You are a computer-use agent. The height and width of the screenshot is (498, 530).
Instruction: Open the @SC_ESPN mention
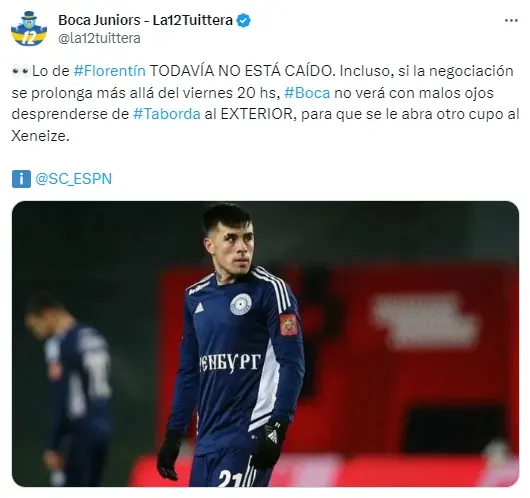(x=73, y=179)
